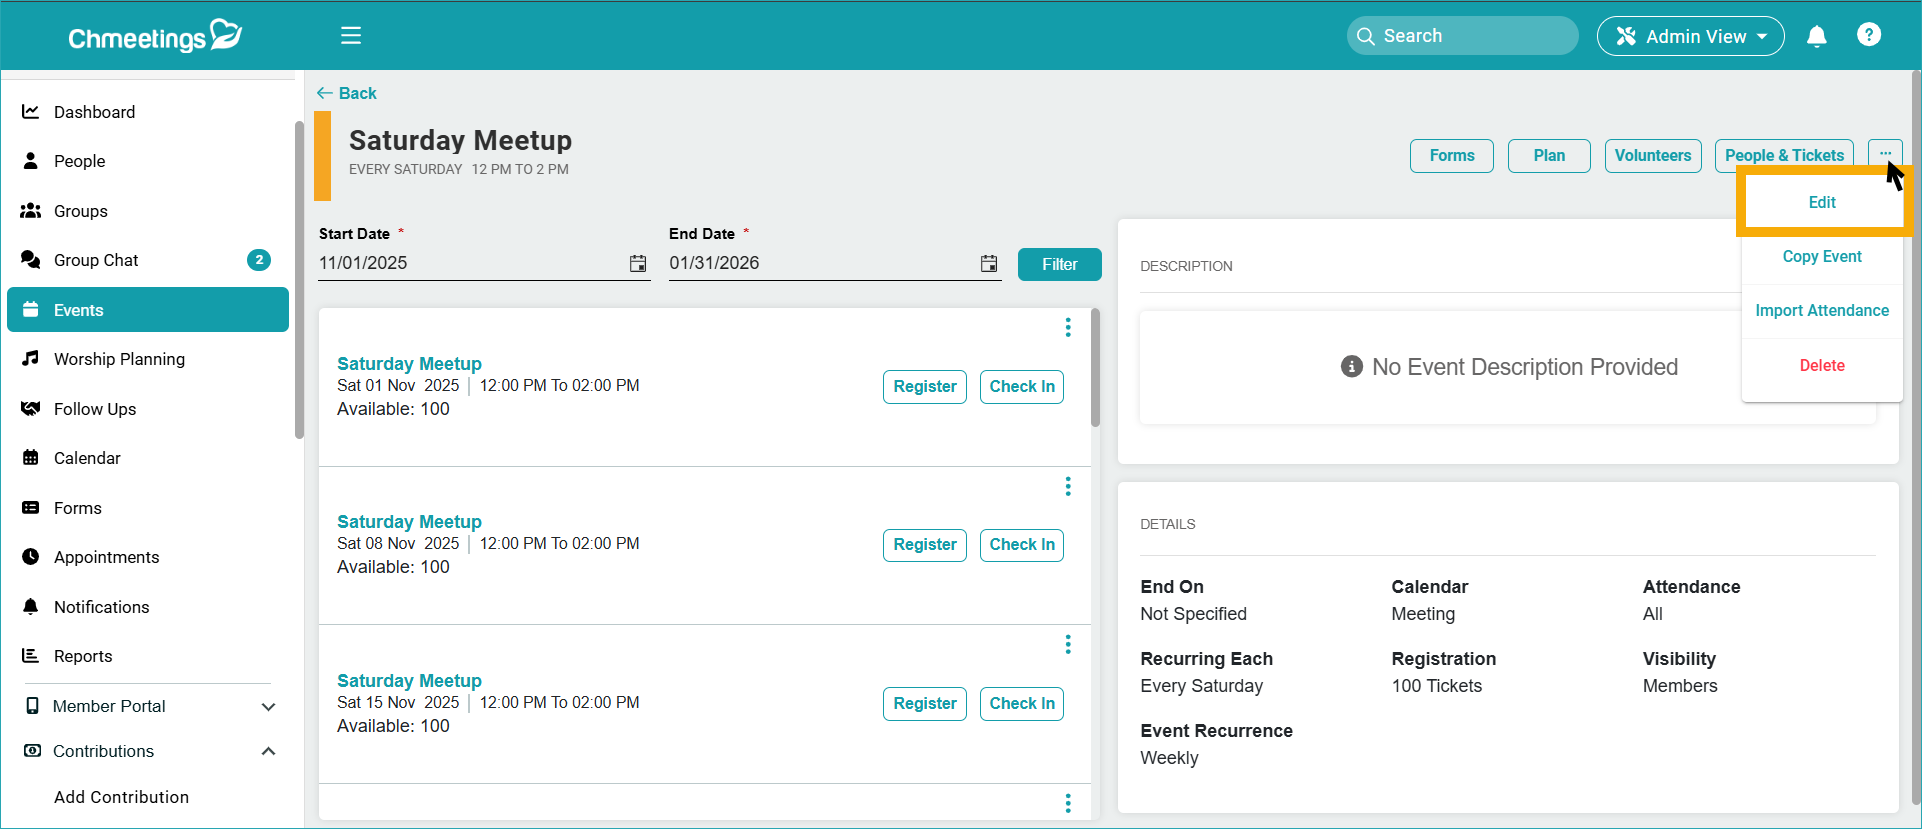Open three-dot menu for Sat 15 Nov event
Screen dimensions: 1922x829
[x=1068, y=645]
